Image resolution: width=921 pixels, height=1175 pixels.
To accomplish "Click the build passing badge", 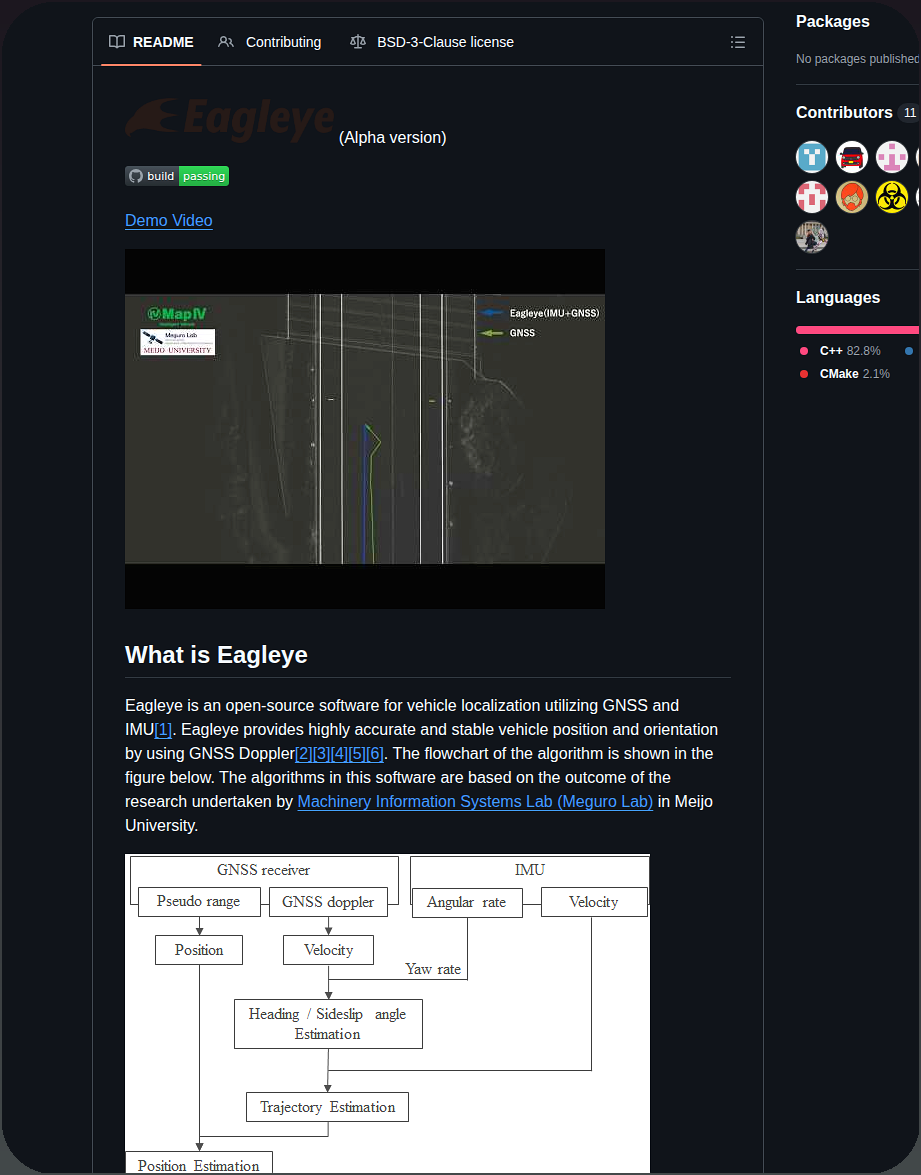I will tap(177, 176).
